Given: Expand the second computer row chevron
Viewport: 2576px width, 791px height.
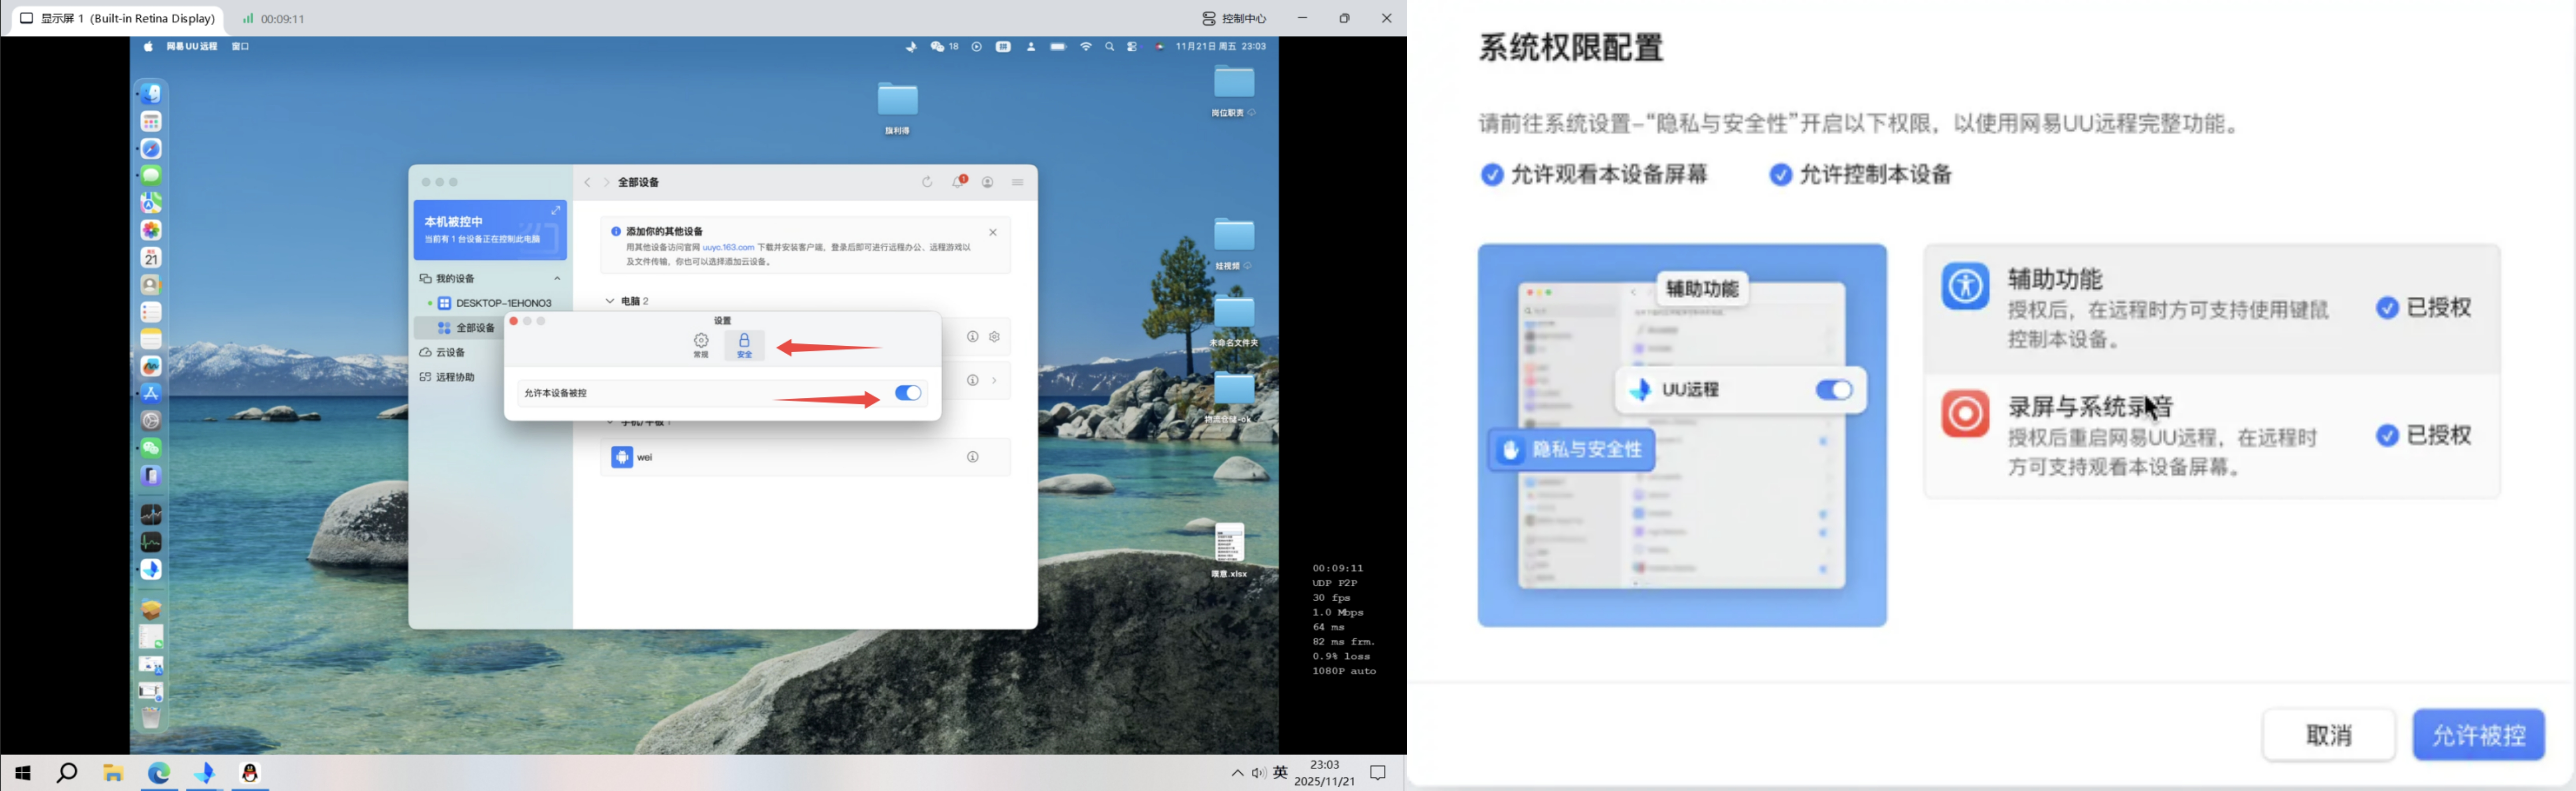Looking at the screenshot, I should click(994, 380).
